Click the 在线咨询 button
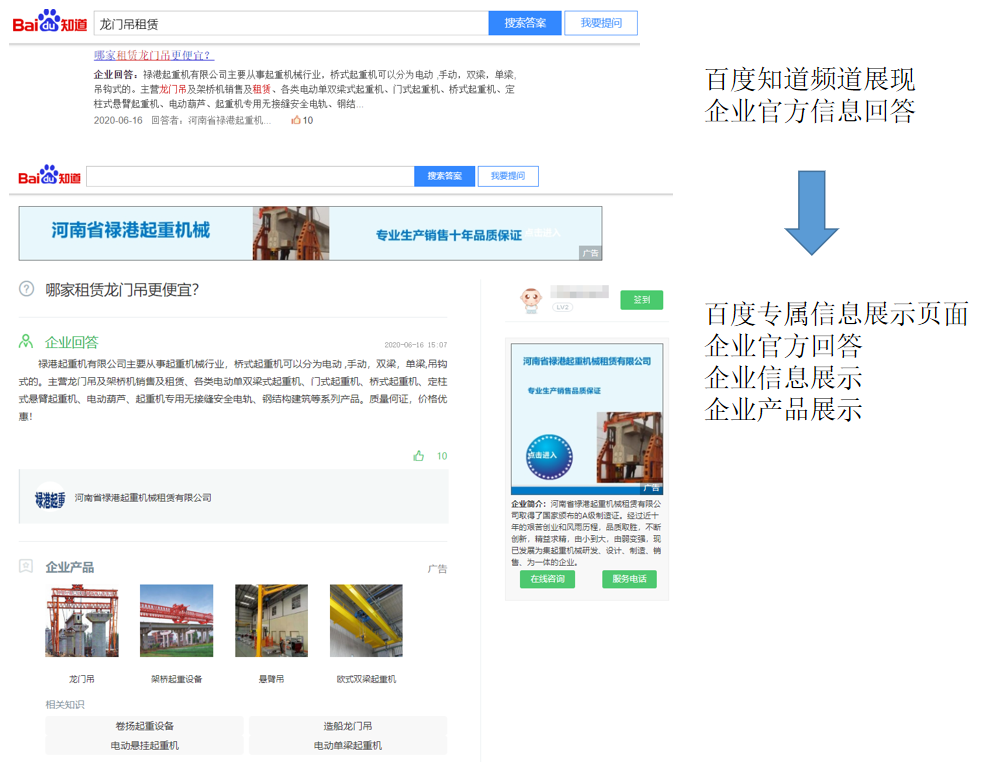 tap(547, 579)
